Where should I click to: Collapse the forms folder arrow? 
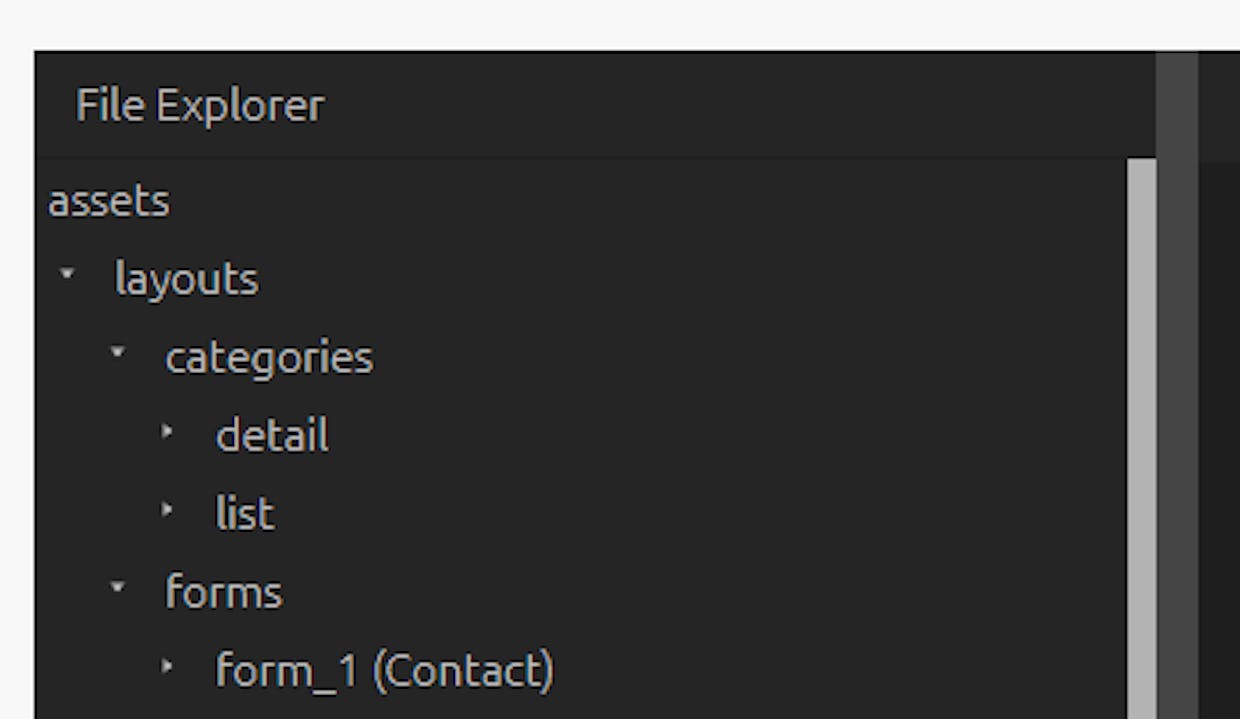click(118, 587)
